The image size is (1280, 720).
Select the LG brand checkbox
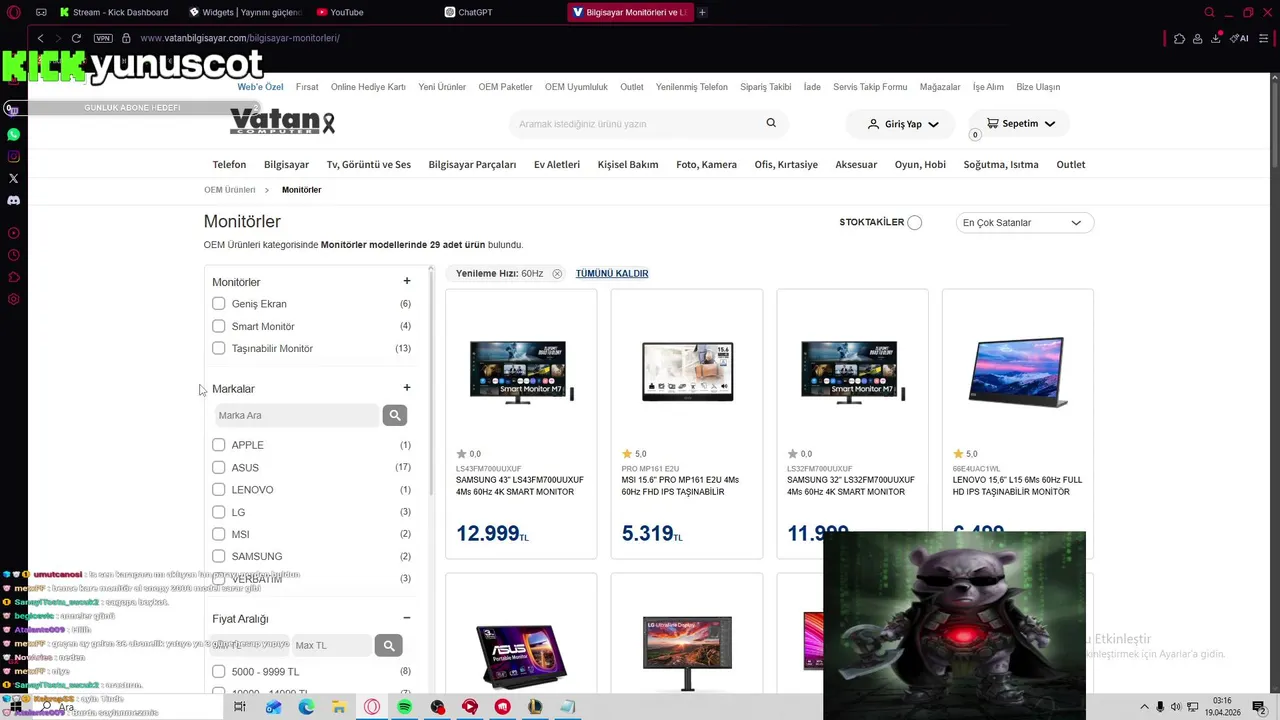(x=218, y=511)
